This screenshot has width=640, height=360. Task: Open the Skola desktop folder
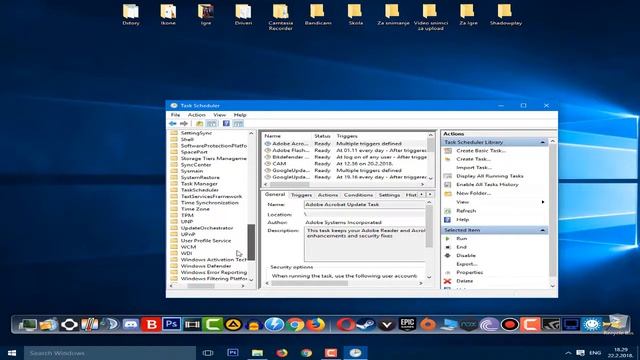[x=356, y=16]
